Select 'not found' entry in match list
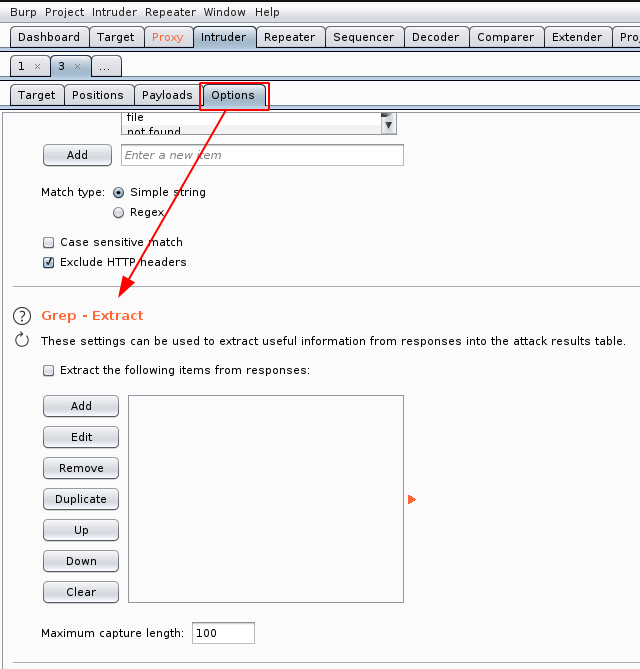The width and height of the screenshot is (640, 669). click(252, 130)
